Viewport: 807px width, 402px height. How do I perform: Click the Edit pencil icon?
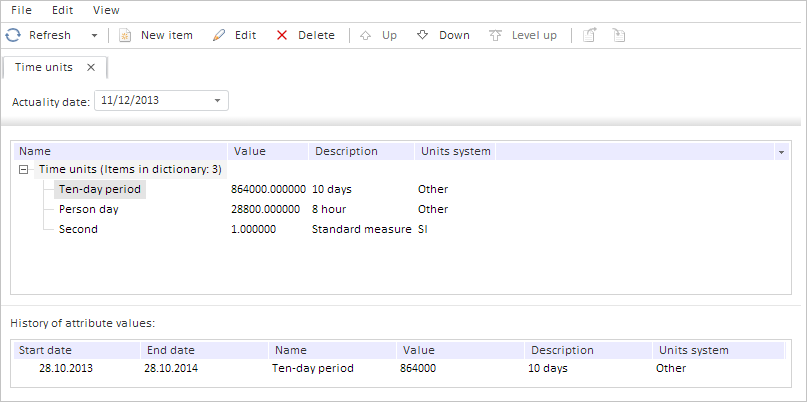click(x=219, y=35)
